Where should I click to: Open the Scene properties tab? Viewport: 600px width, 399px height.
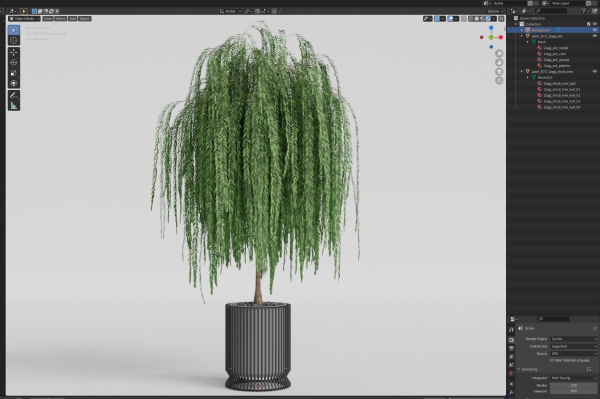[x=512, y=365]
